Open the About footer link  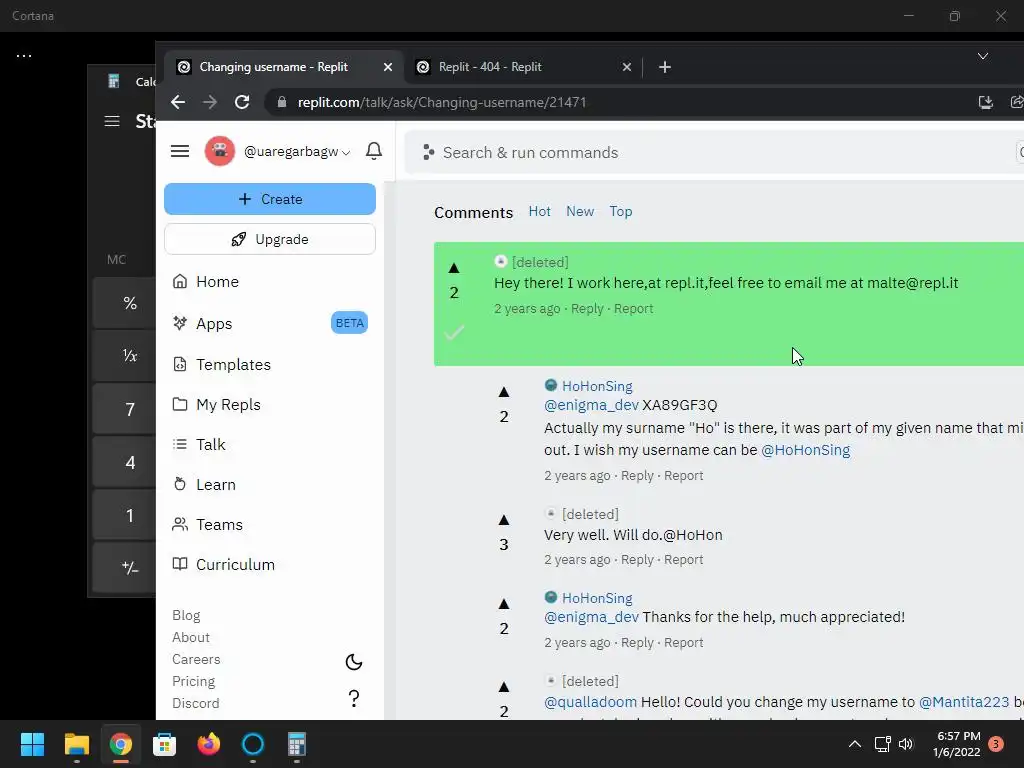pos(191,637)
